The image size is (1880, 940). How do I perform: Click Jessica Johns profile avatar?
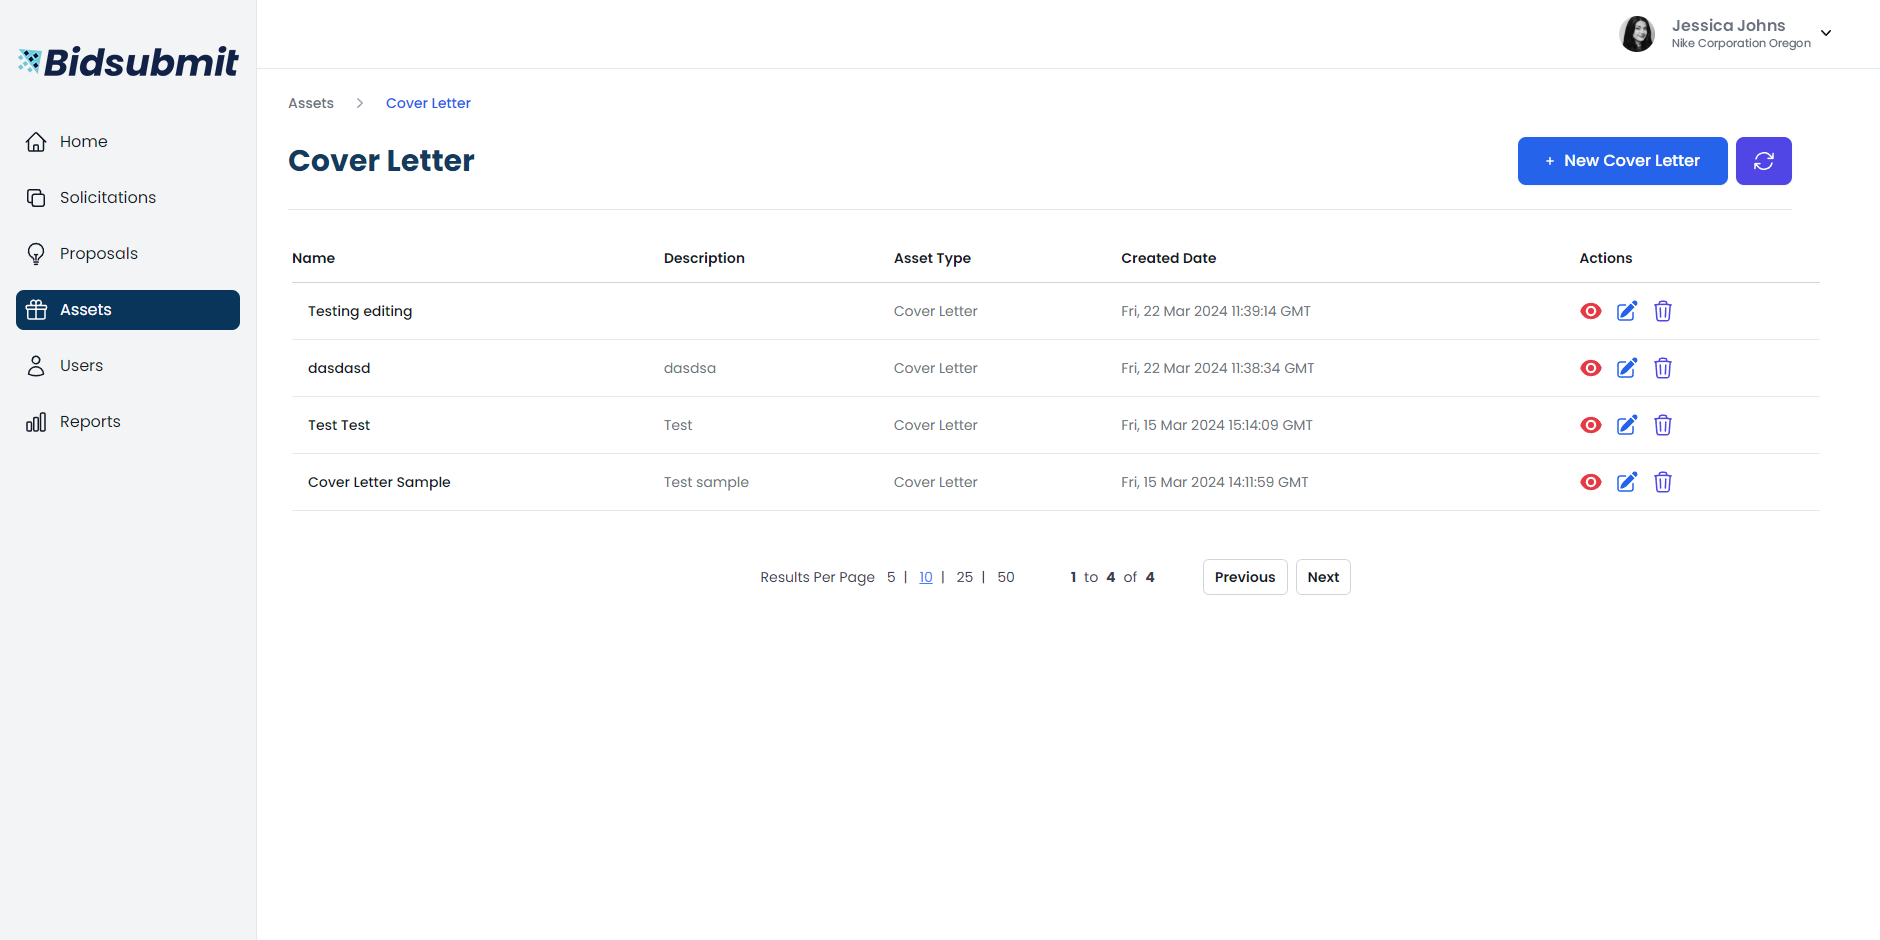point(1637,34)
